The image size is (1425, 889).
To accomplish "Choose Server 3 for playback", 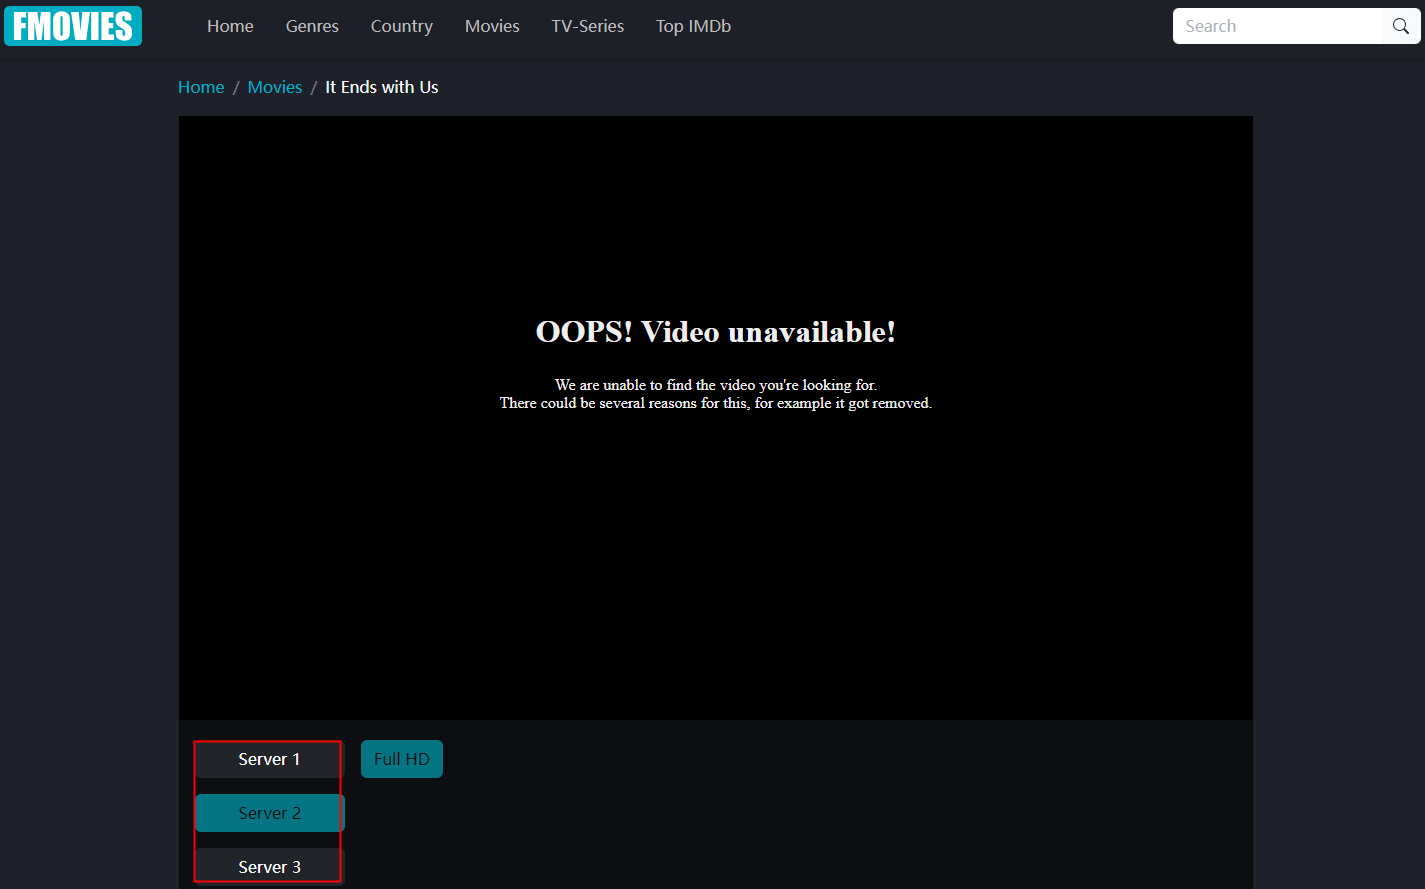I will [x=269, y=866].
